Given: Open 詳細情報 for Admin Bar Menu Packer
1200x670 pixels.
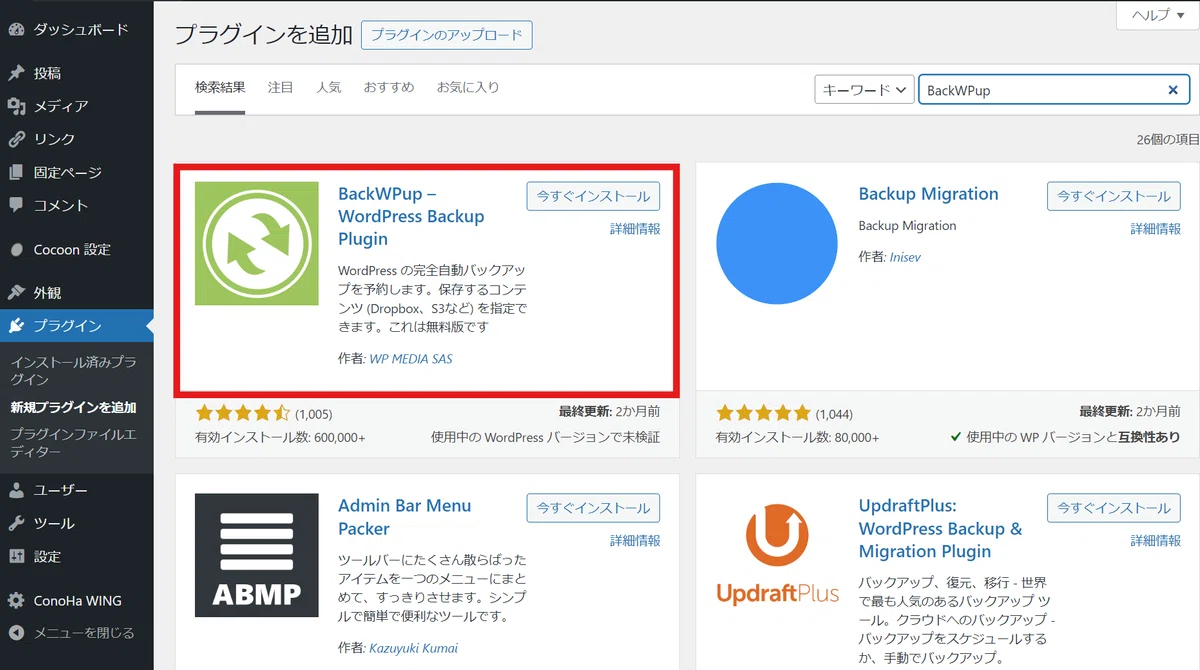Looking at the screenshot, I should [635, 541].
